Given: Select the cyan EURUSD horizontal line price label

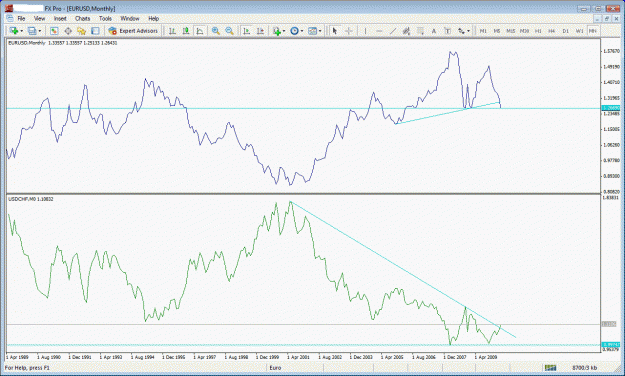Looking at the screenshot, I should (x=610, y=108).
